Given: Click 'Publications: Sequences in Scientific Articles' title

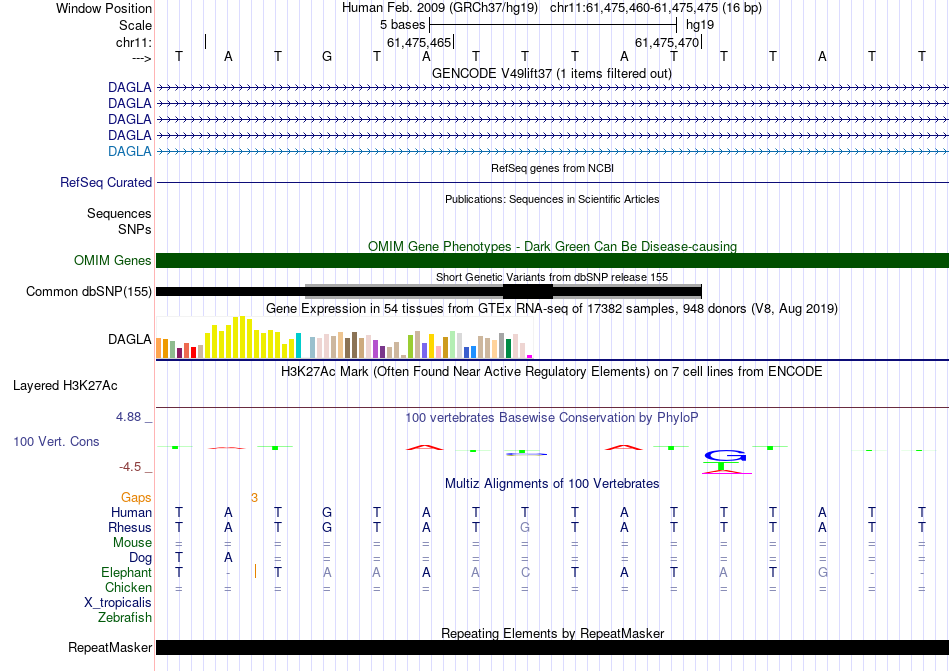Looking at the screenshot, I should pyautogui.click(x=552, y=199).
